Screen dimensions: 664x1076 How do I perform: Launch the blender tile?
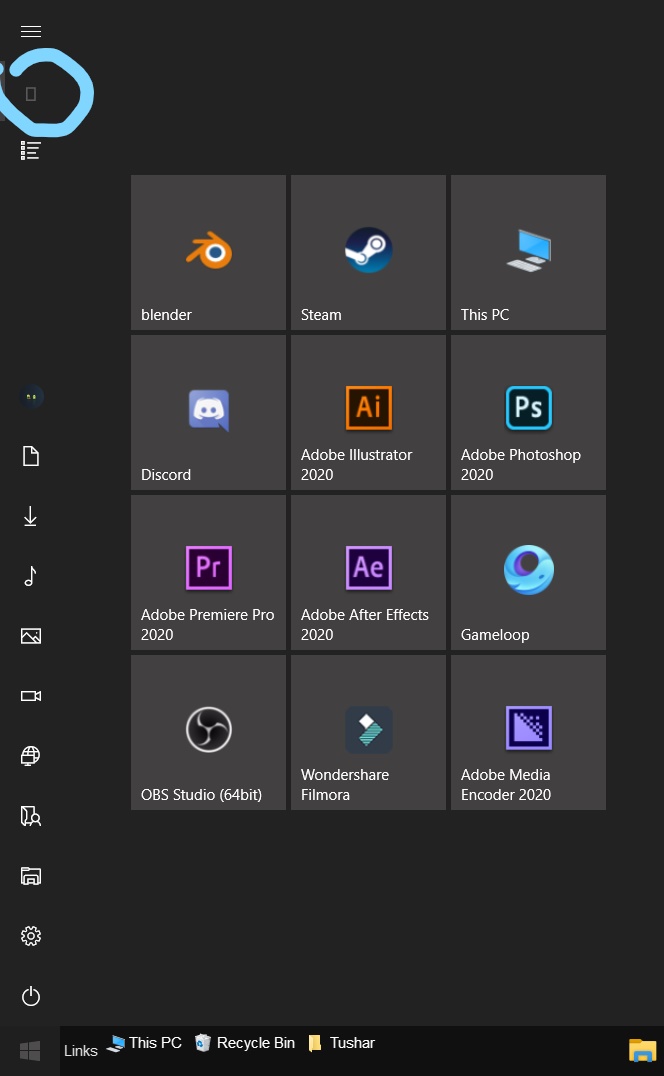[209, 253]
